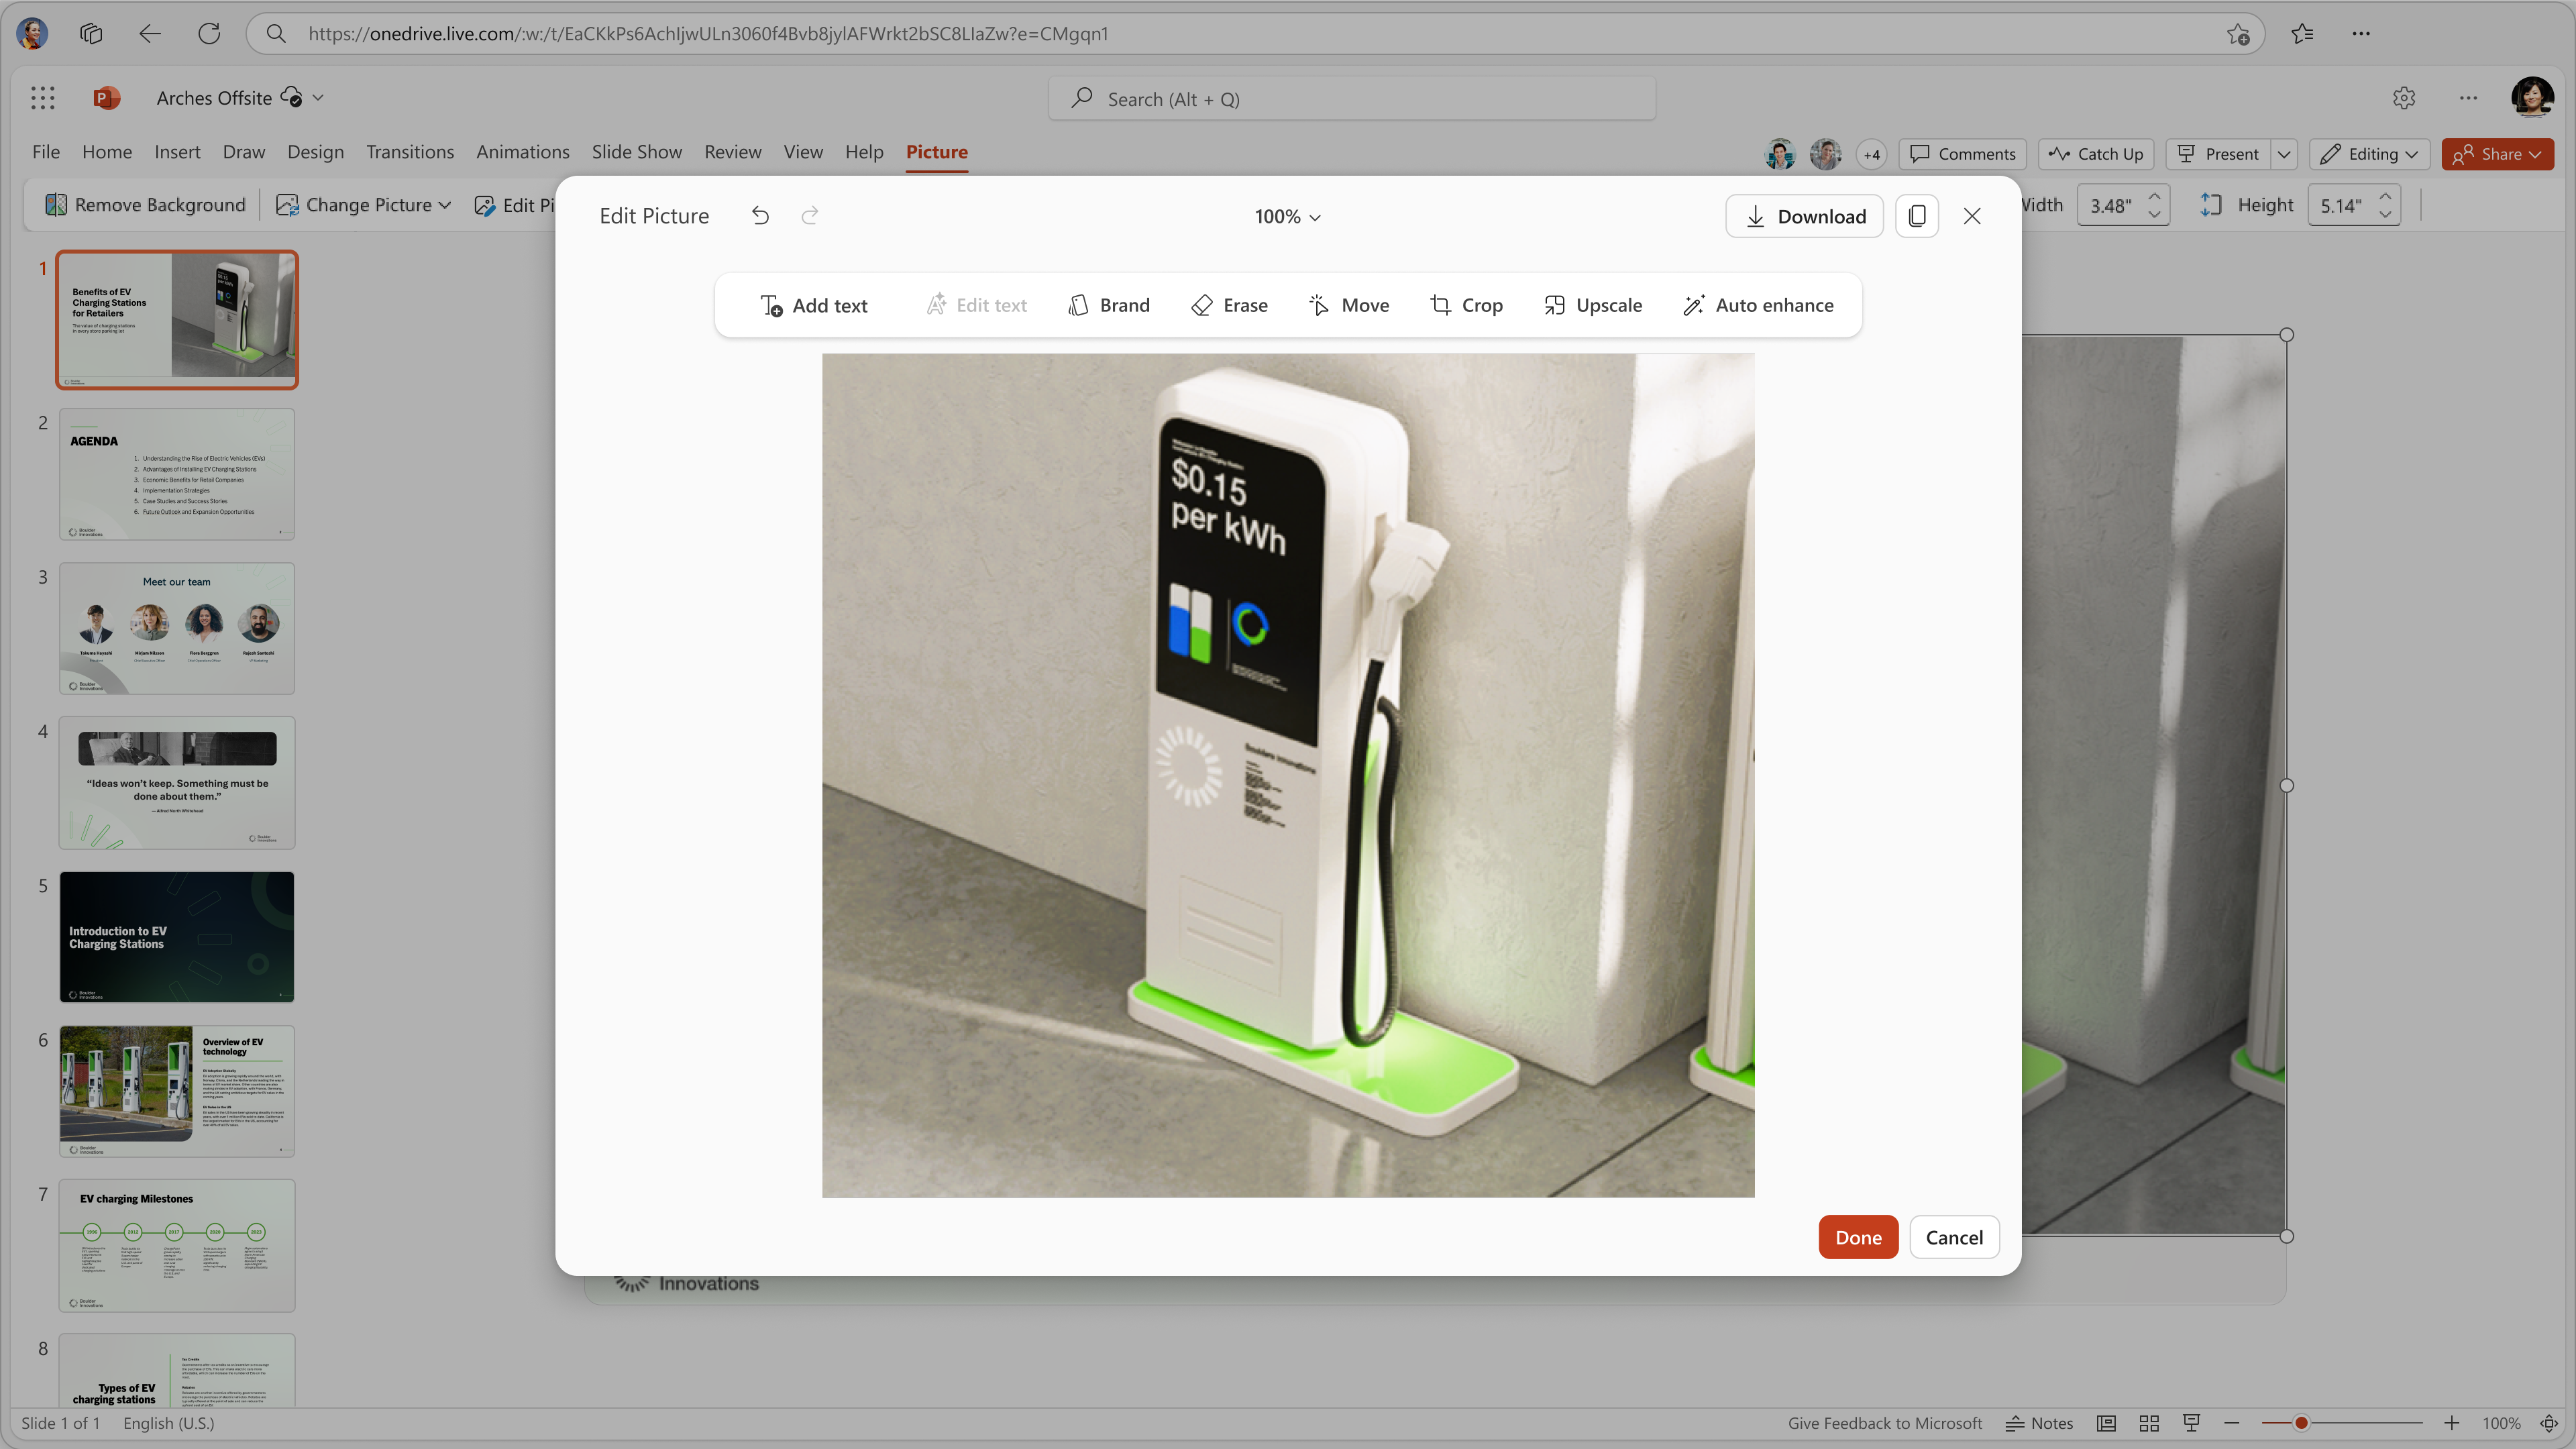The height and width of the screenshot is (1449, 2576).
Task: Click the undo arrow in Edit Picture
Action: [x=760, y=216]
